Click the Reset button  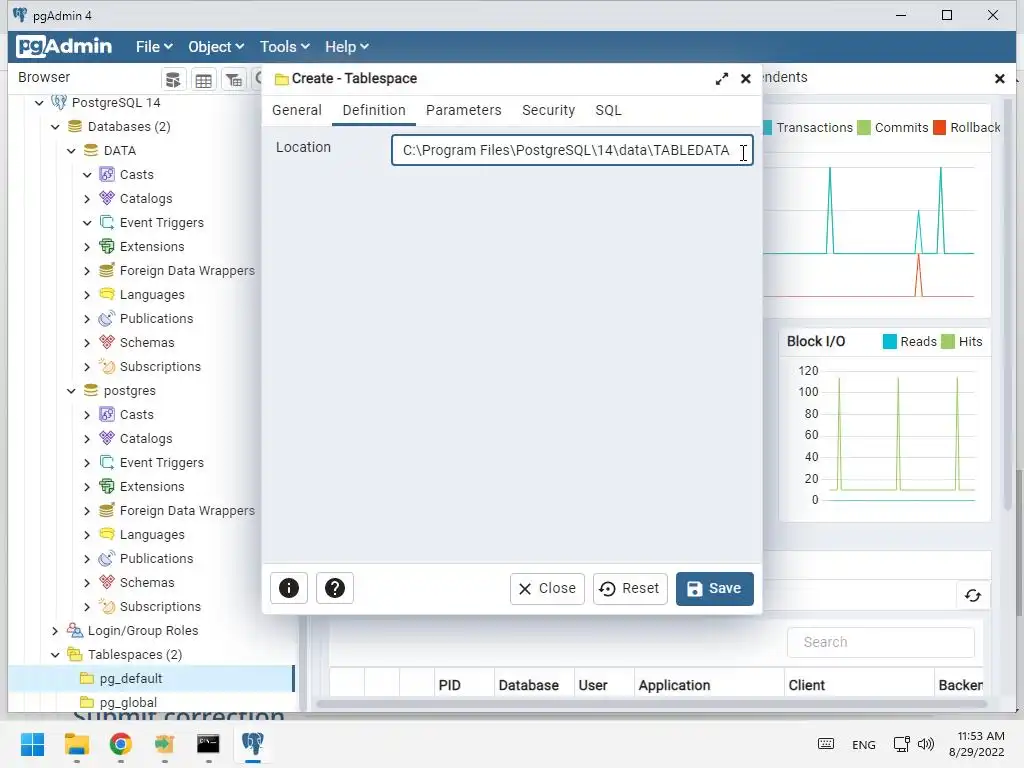[x=630, y=588]
